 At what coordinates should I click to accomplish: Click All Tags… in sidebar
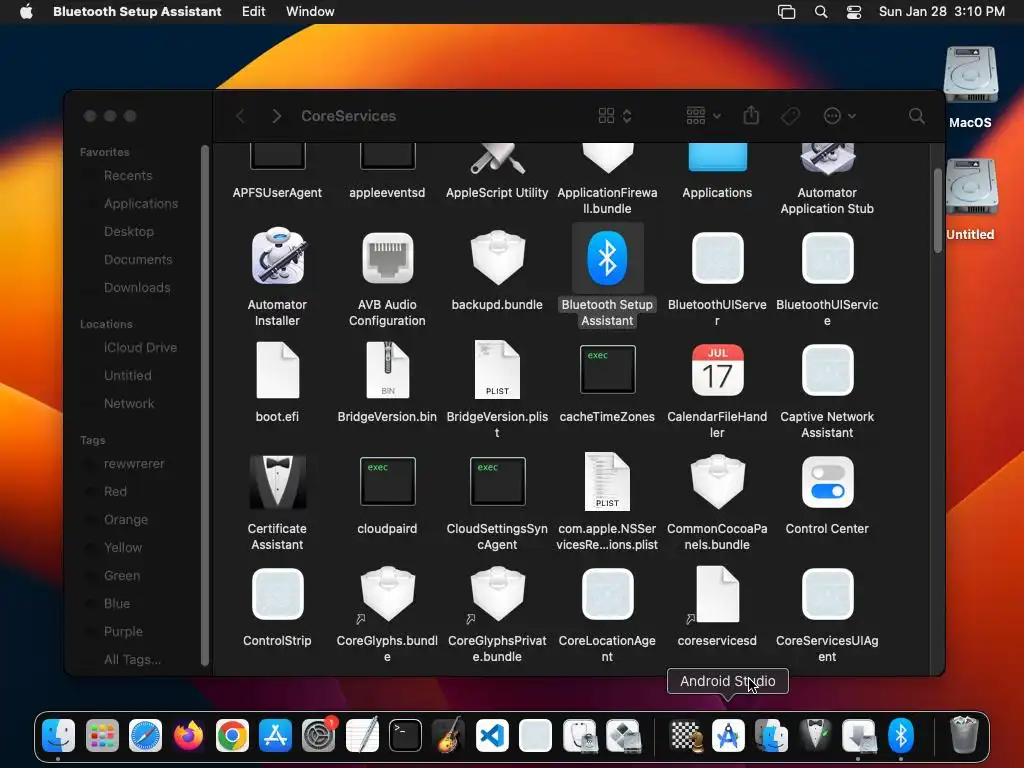click(132, 660)
